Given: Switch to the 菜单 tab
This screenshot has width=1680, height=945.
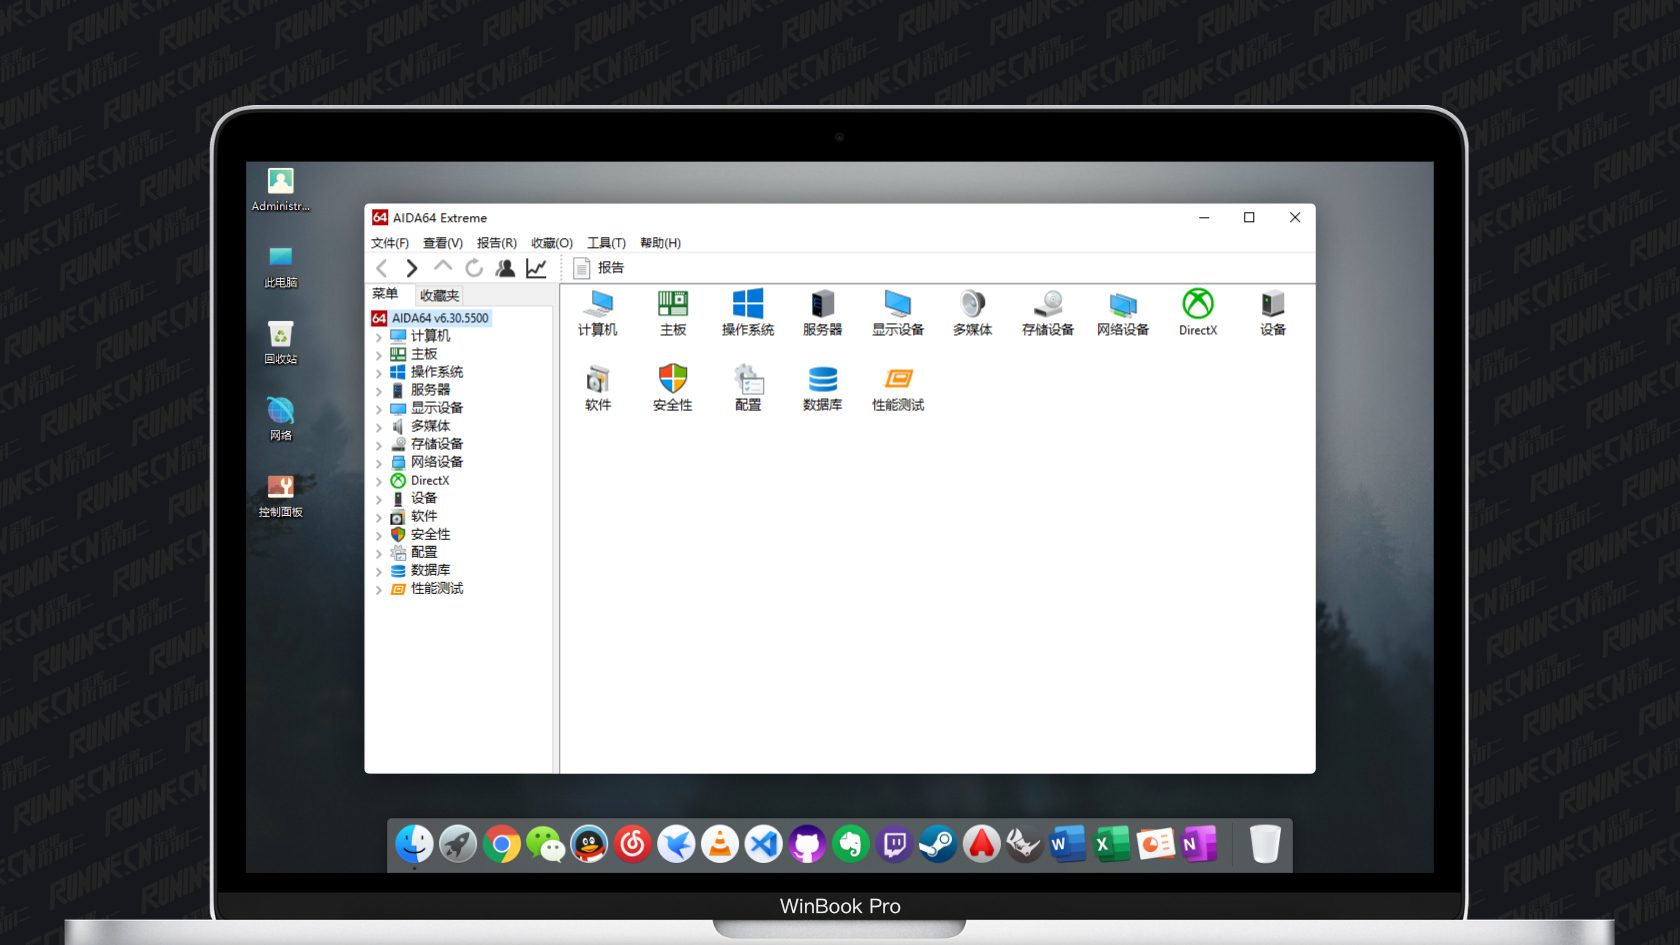Looking at the screenshot, I should [385, 294].
